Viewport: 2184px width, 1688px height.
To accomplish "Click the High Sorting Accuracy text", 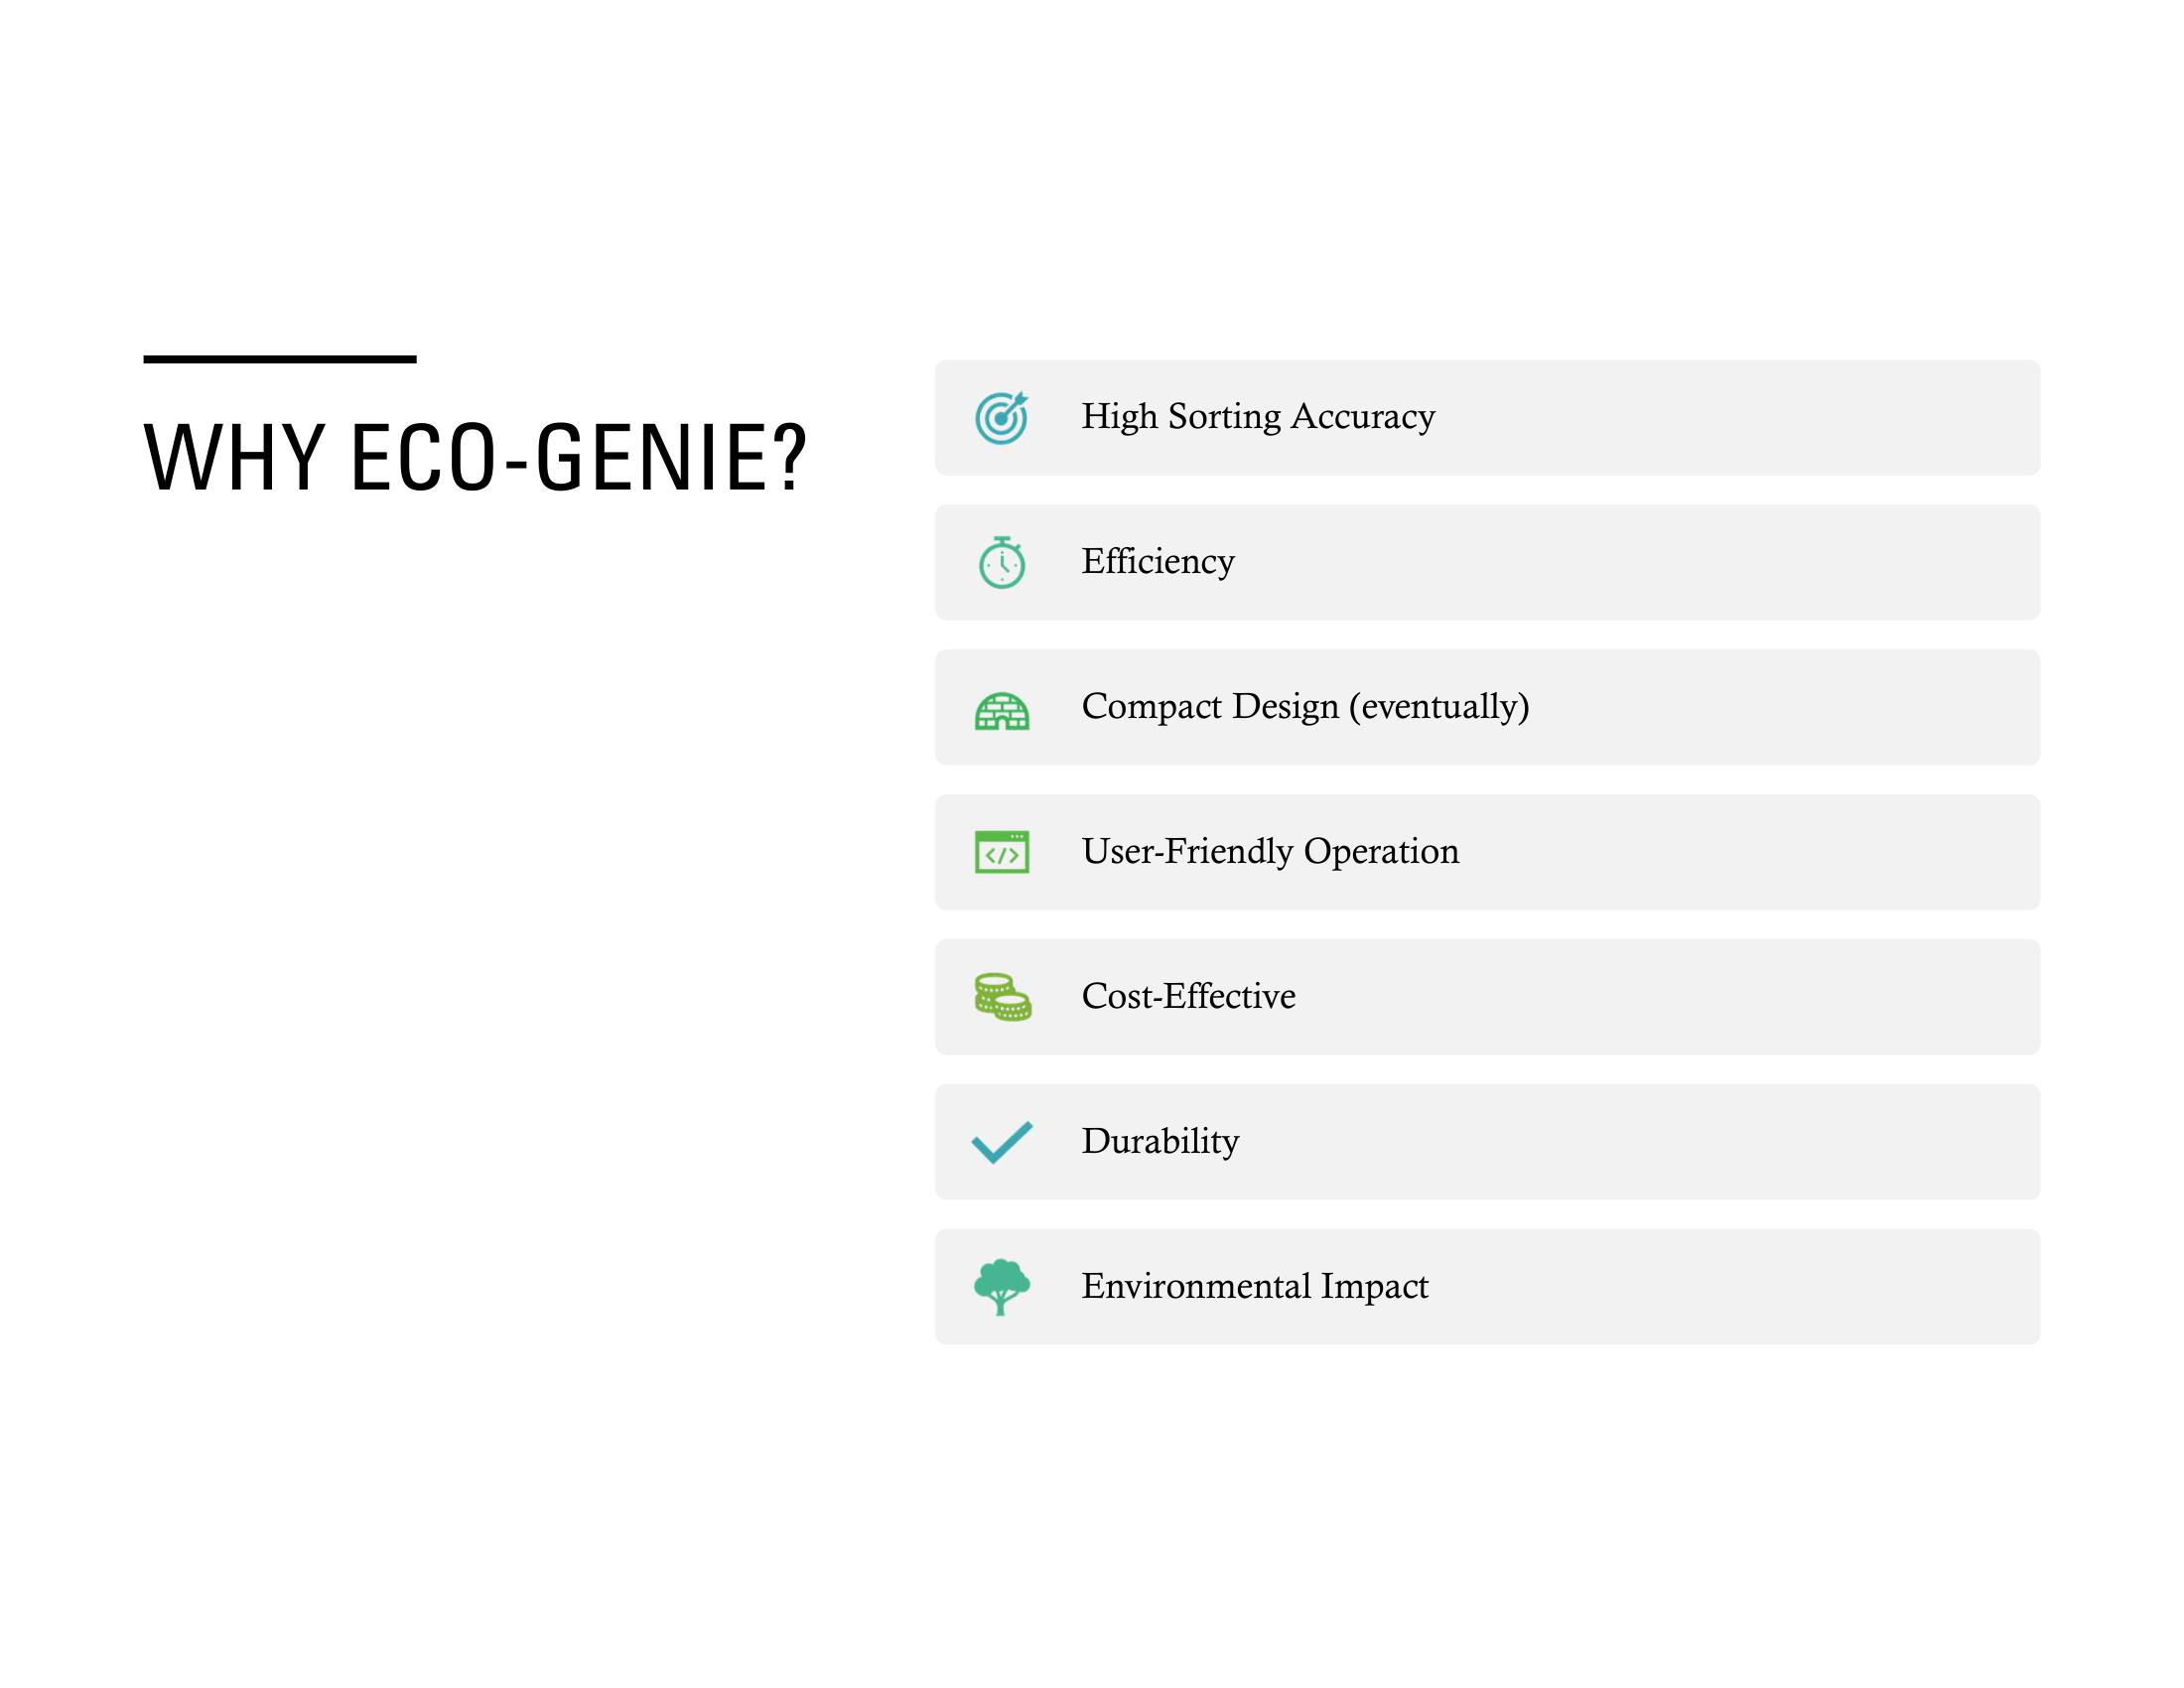I will (x=1258, y=416).
